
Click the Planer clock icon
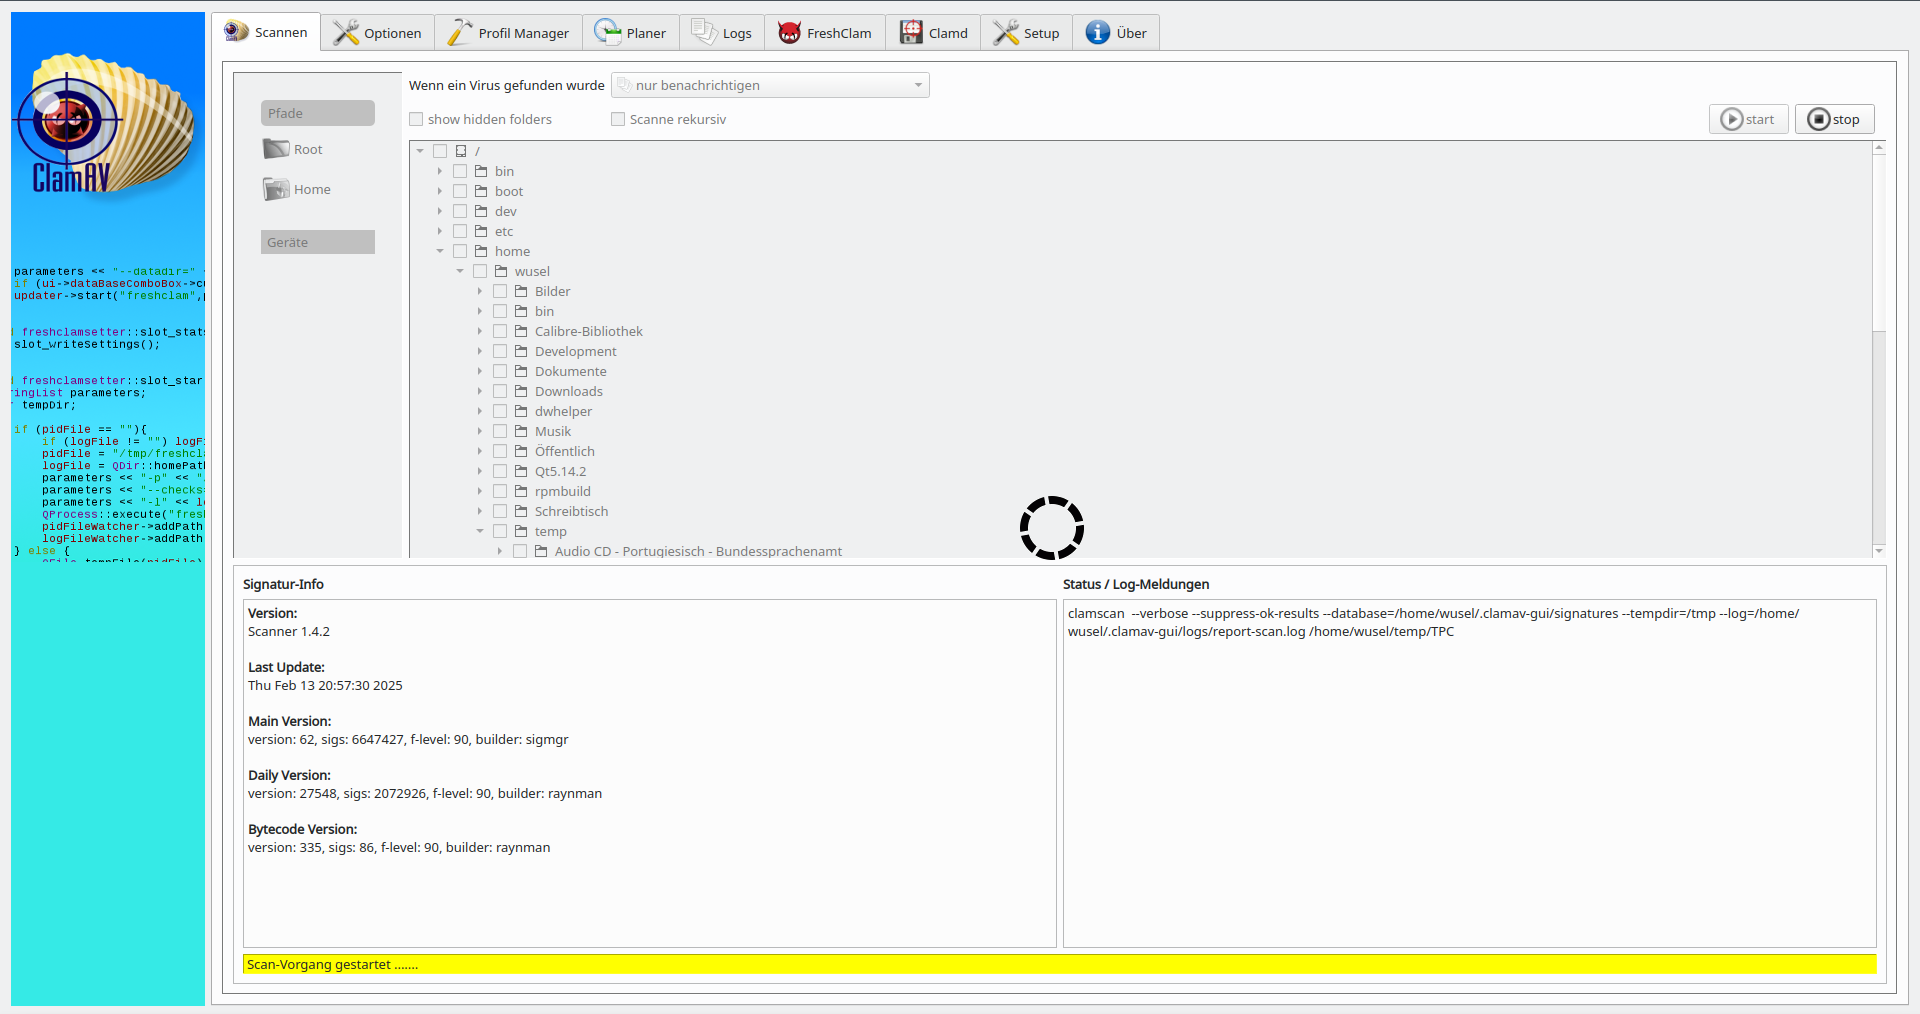coord(608,33)
